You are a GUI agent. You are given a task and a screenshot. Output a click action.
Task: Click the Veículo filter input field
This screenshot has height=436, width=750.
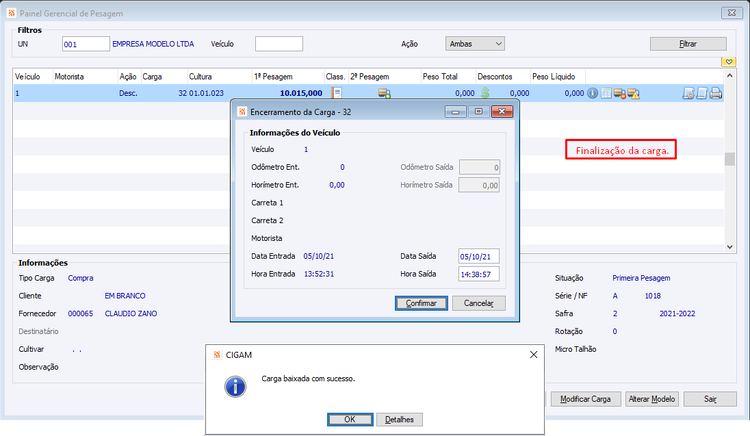point(279,44)
